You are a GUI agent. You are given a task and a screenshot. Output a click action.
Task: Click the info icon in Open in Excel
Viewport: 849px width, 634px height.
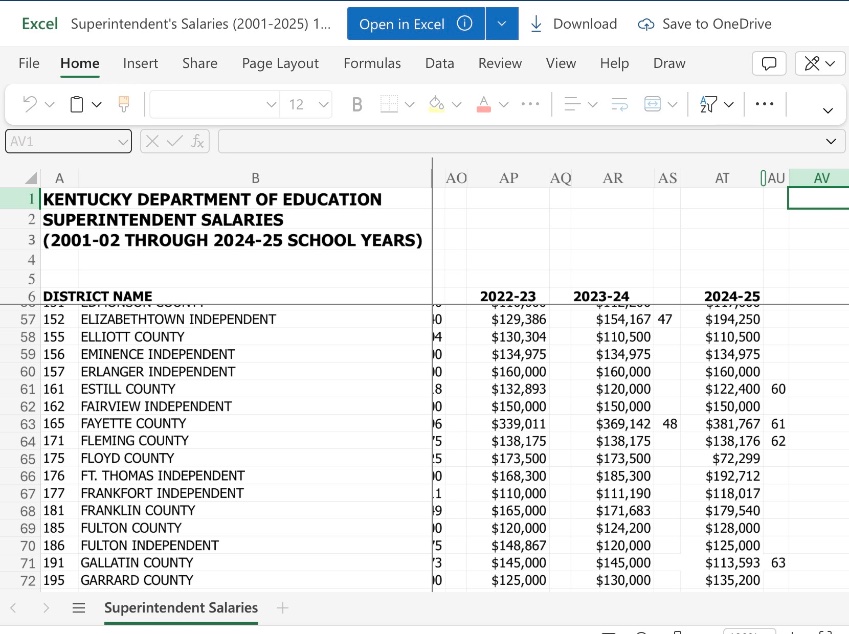[x=464, y=23]
